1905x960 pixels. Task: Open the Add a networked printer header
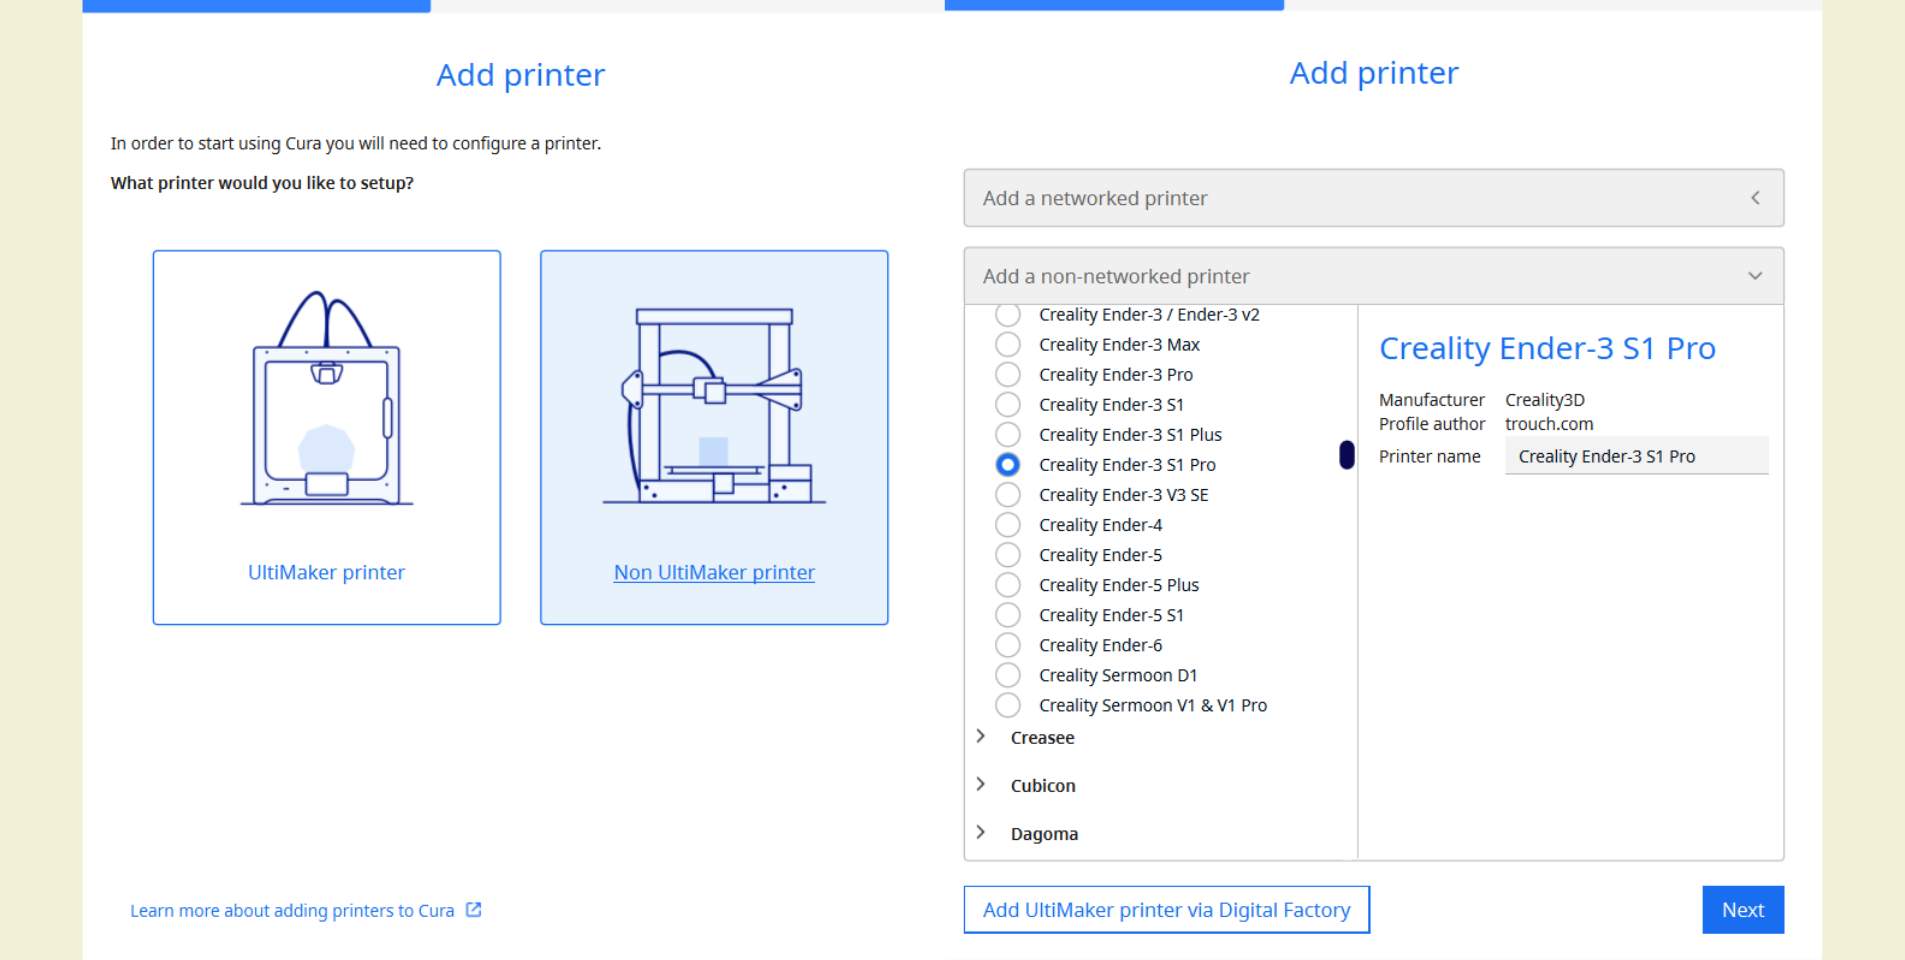coord(1373,198)
